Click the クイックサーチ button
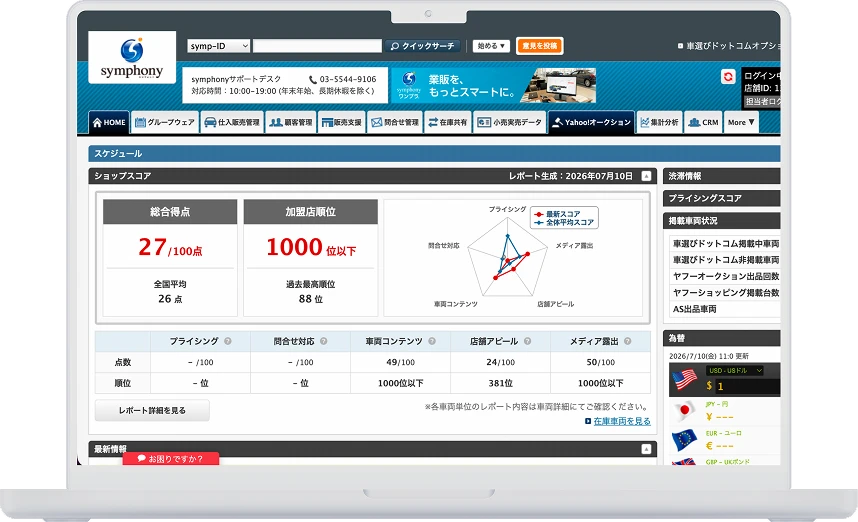The image size is (858, 522). click(422, 46)
